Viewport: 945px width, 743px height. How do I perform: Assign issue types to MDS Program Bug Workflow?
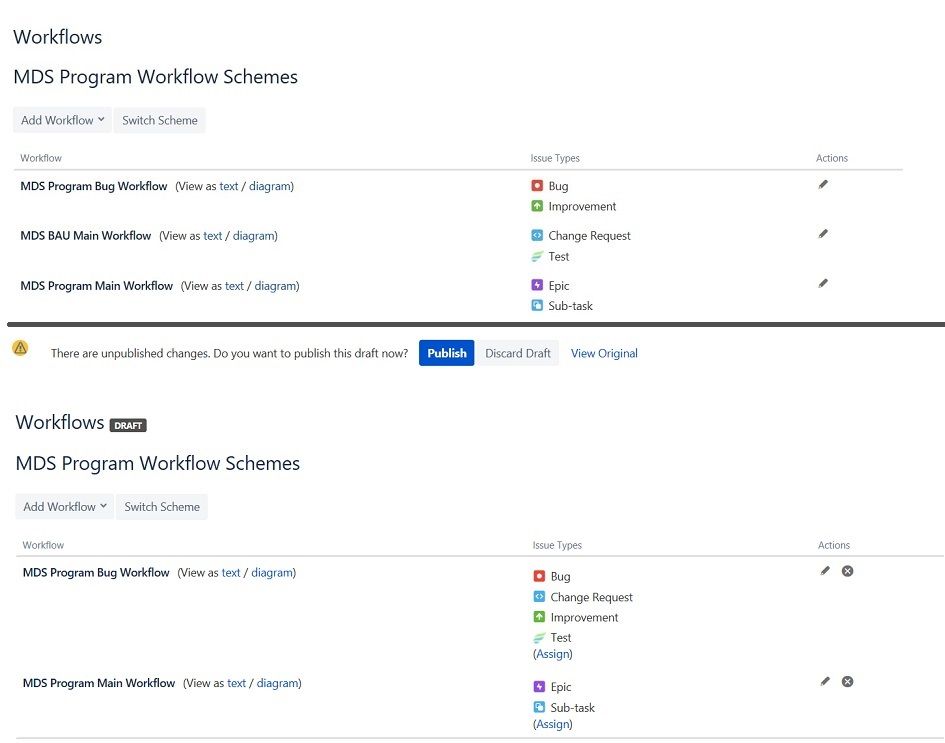point(553,653)
